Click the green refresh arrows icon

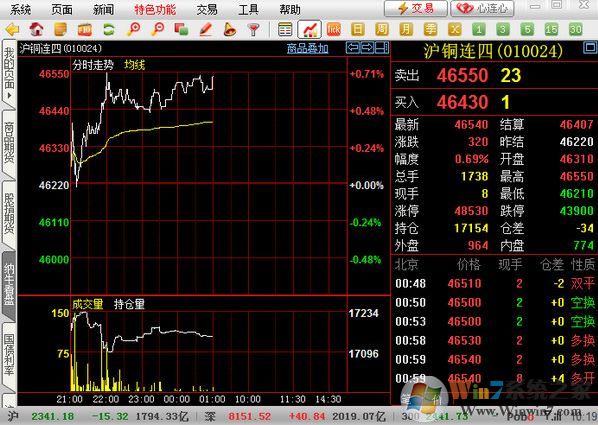point(109,29)
